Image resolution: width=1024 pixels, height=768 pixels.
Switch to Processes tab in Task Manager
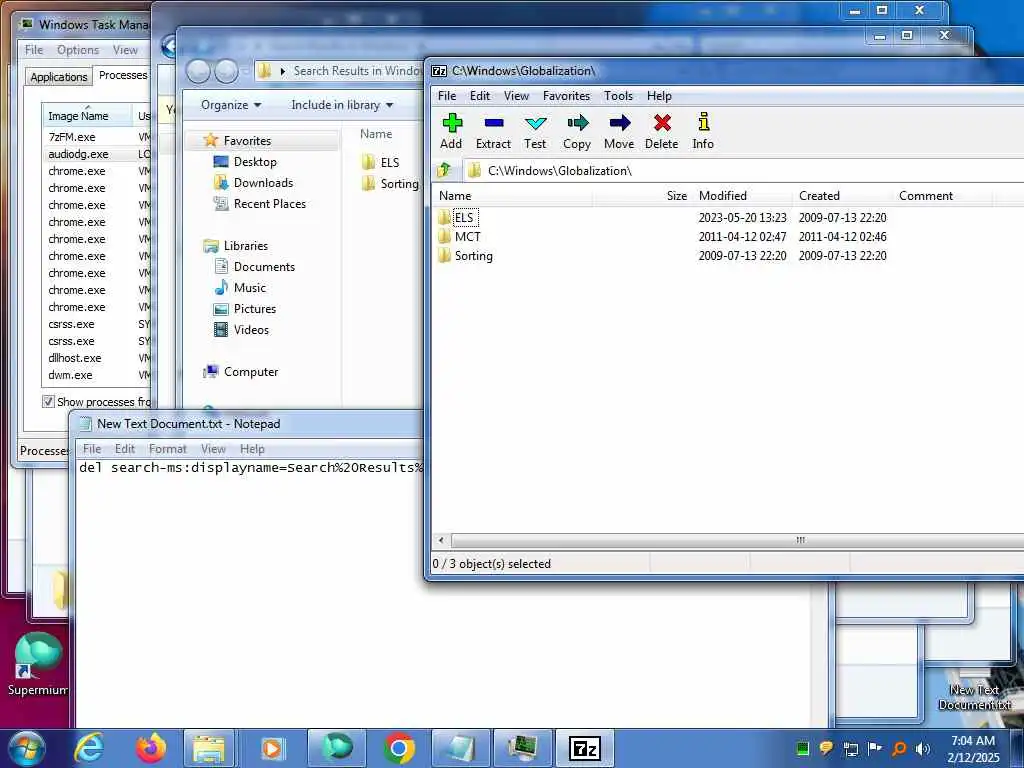[123, 75]
